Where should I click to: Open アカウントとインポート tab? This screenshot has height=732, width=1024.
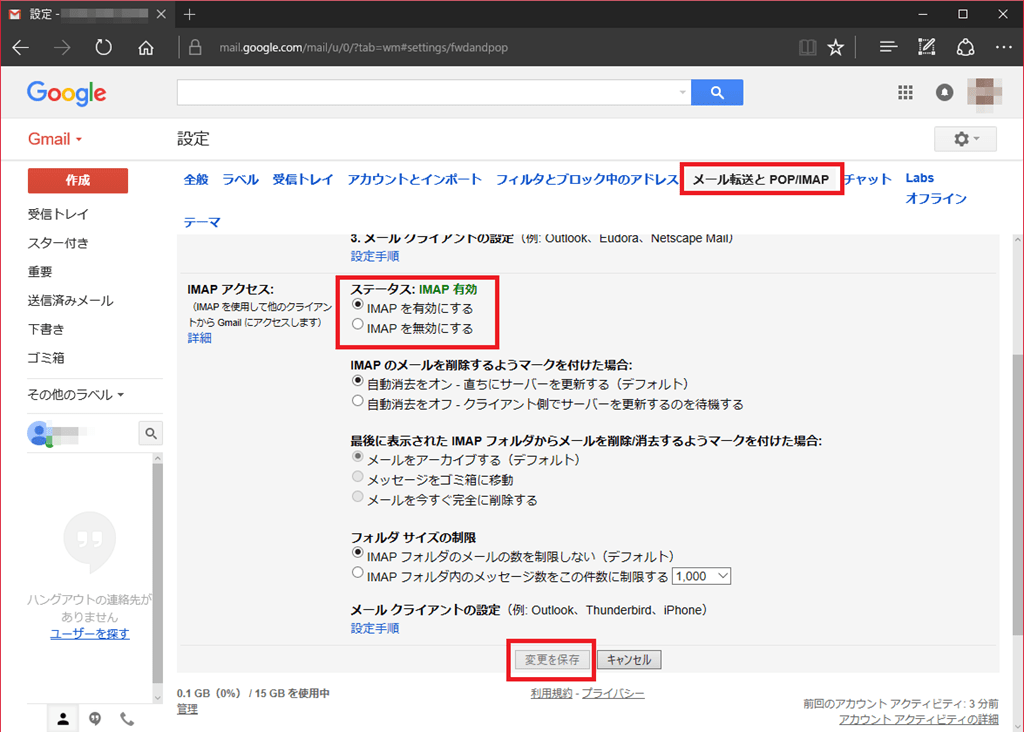point(415,180)
